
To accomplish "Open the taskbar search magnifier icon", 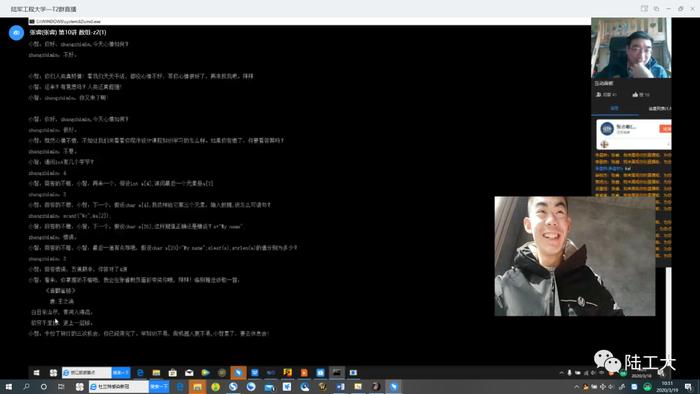I will [x=26, y=386].
